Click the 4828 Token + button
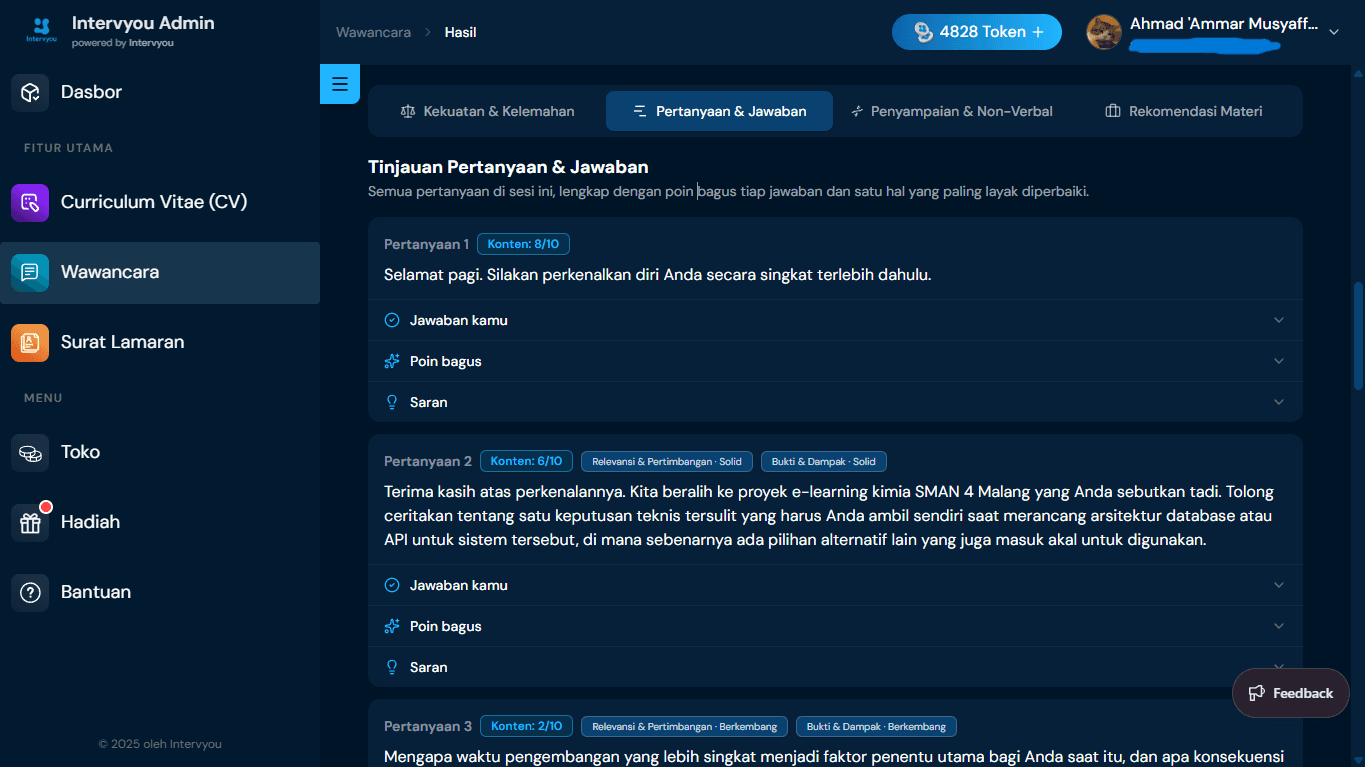The width and height of the screenshot is (1365, 767). click(x=977, y=32)
